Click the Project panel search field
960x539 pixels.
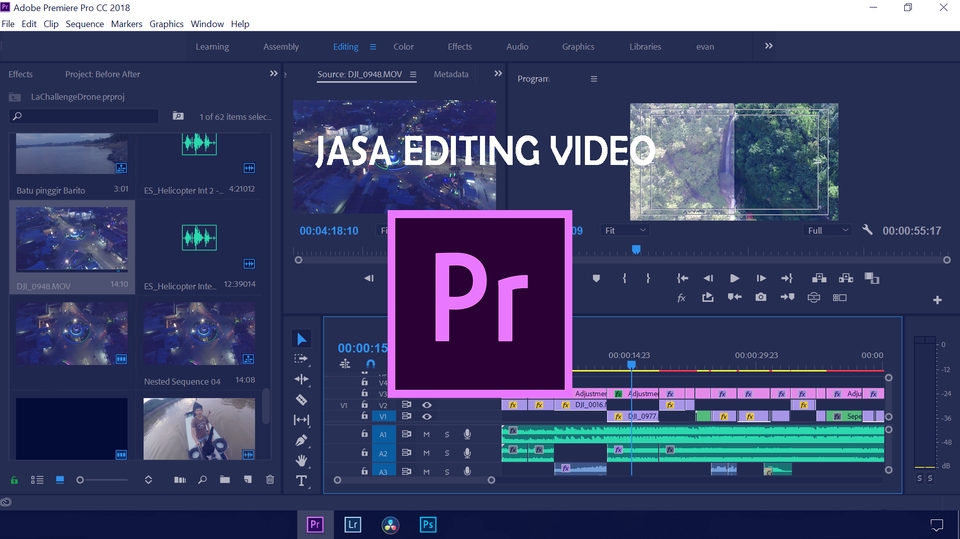(83, 116)
